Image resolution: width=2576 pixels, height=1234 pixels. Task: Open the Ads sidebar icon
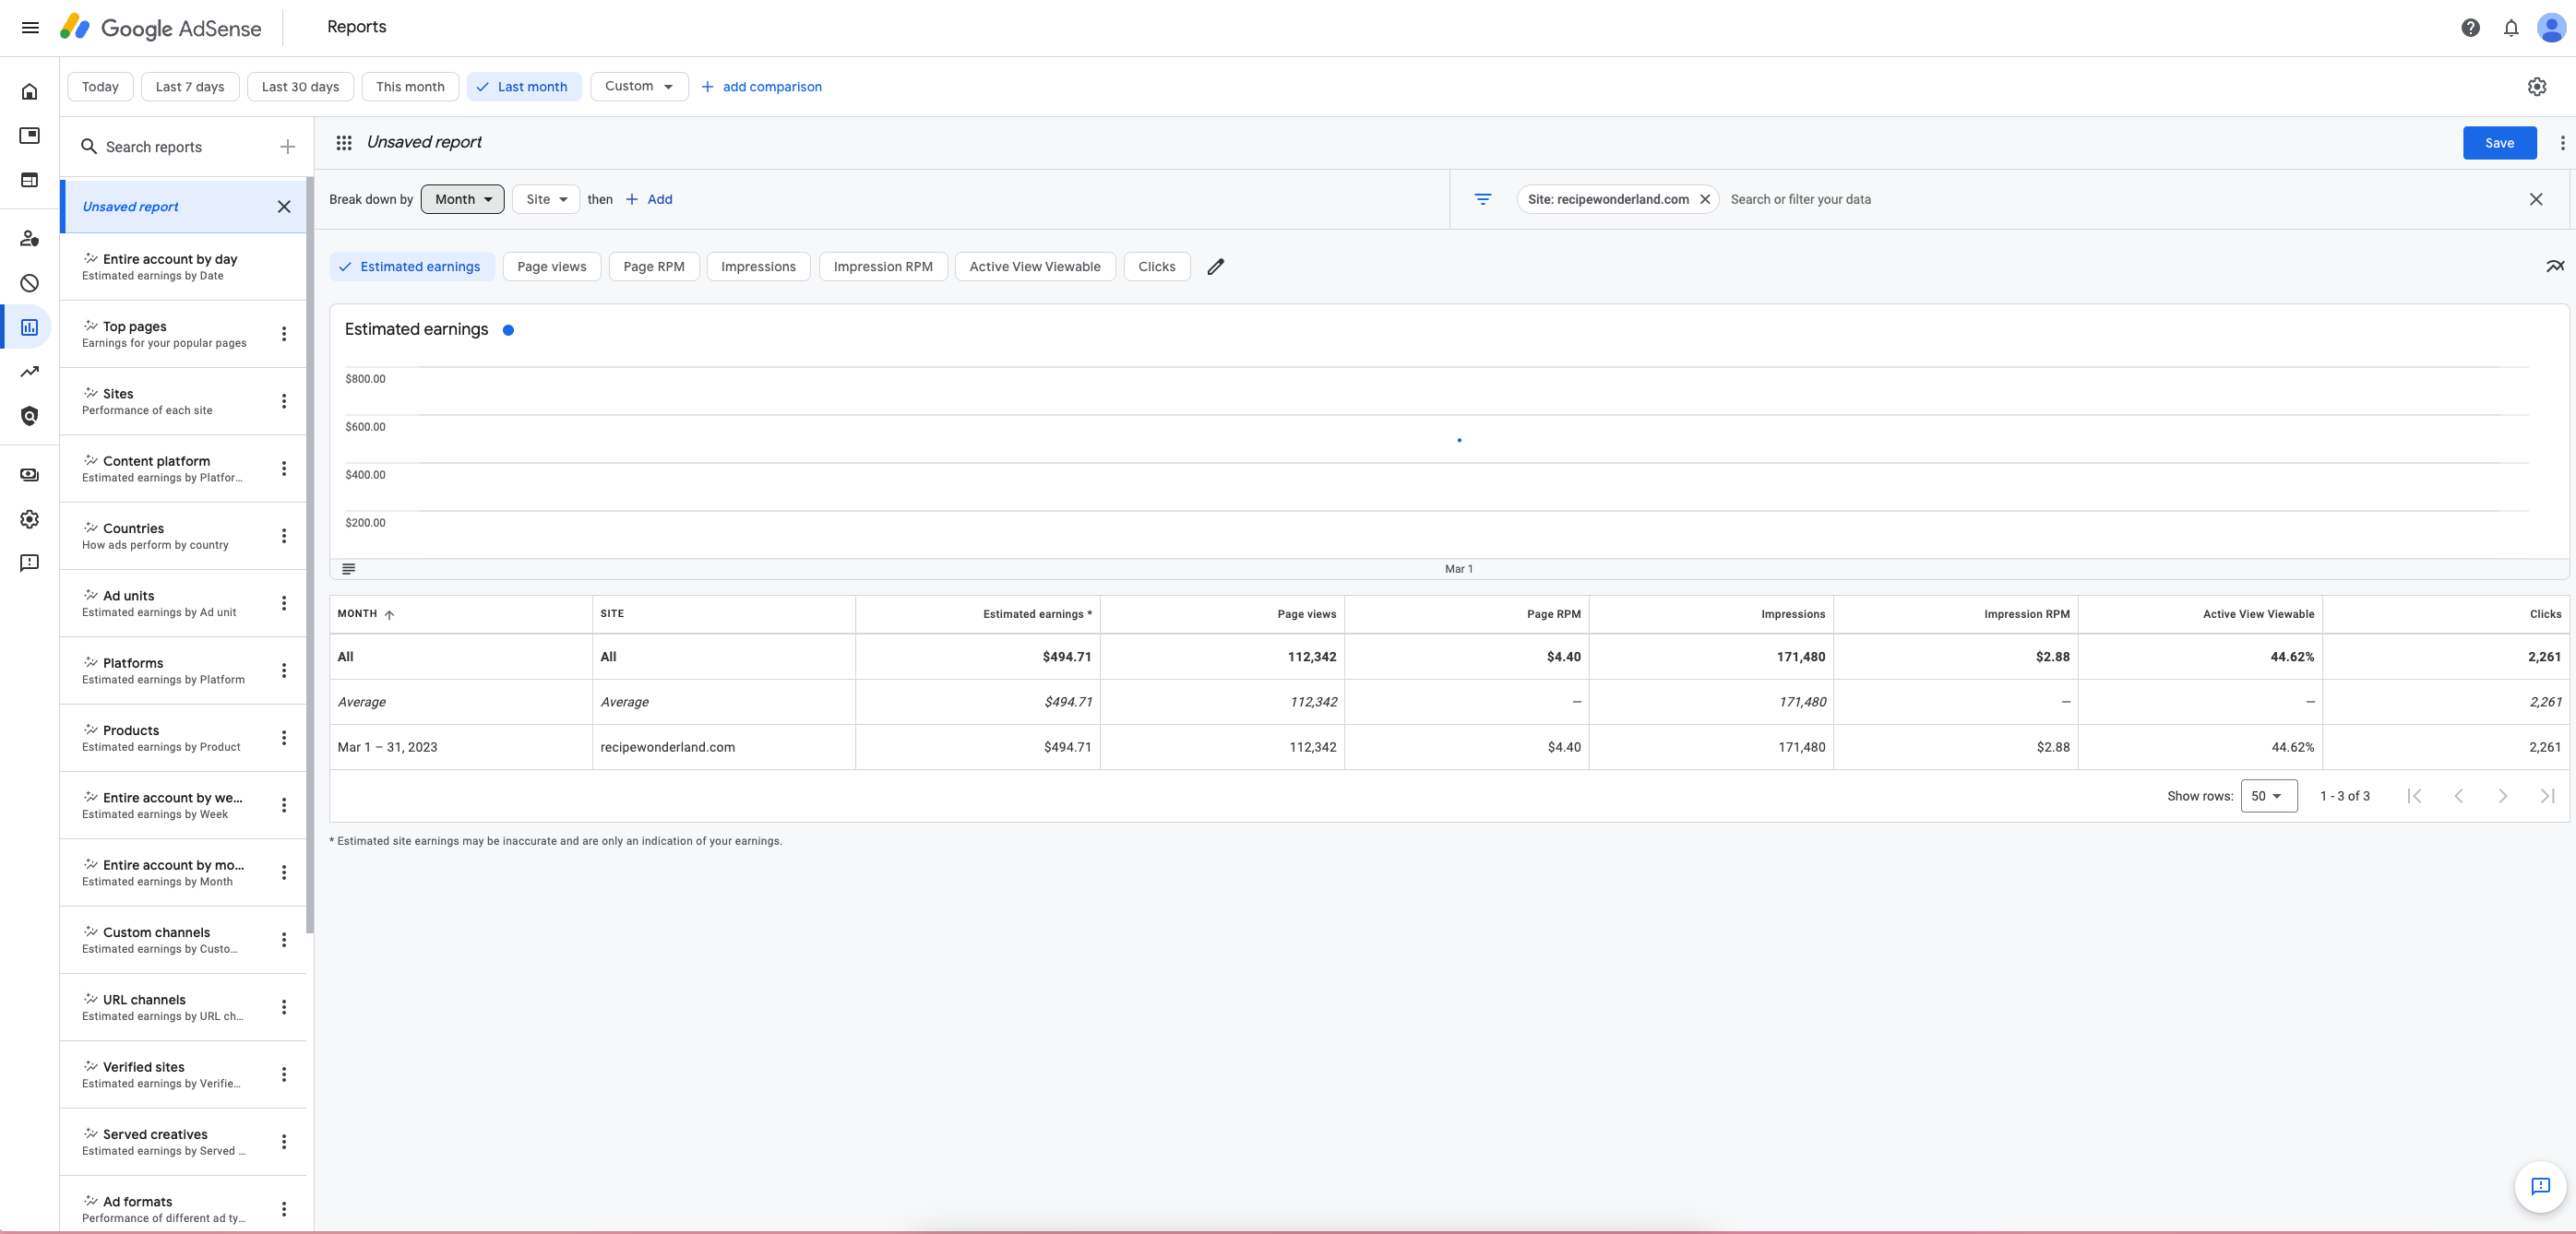click(x=30, y=136)
